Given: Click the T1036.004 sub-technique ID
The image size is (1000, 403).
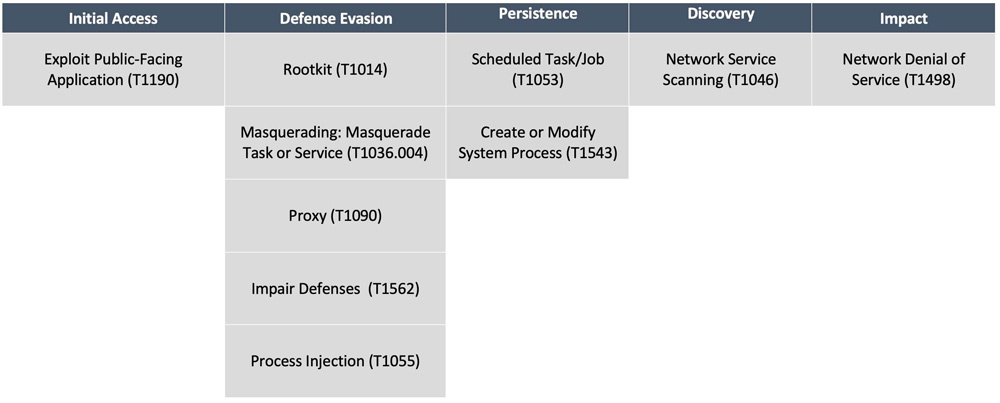Looking at the screenshot, I should click(x=386, y=153).
